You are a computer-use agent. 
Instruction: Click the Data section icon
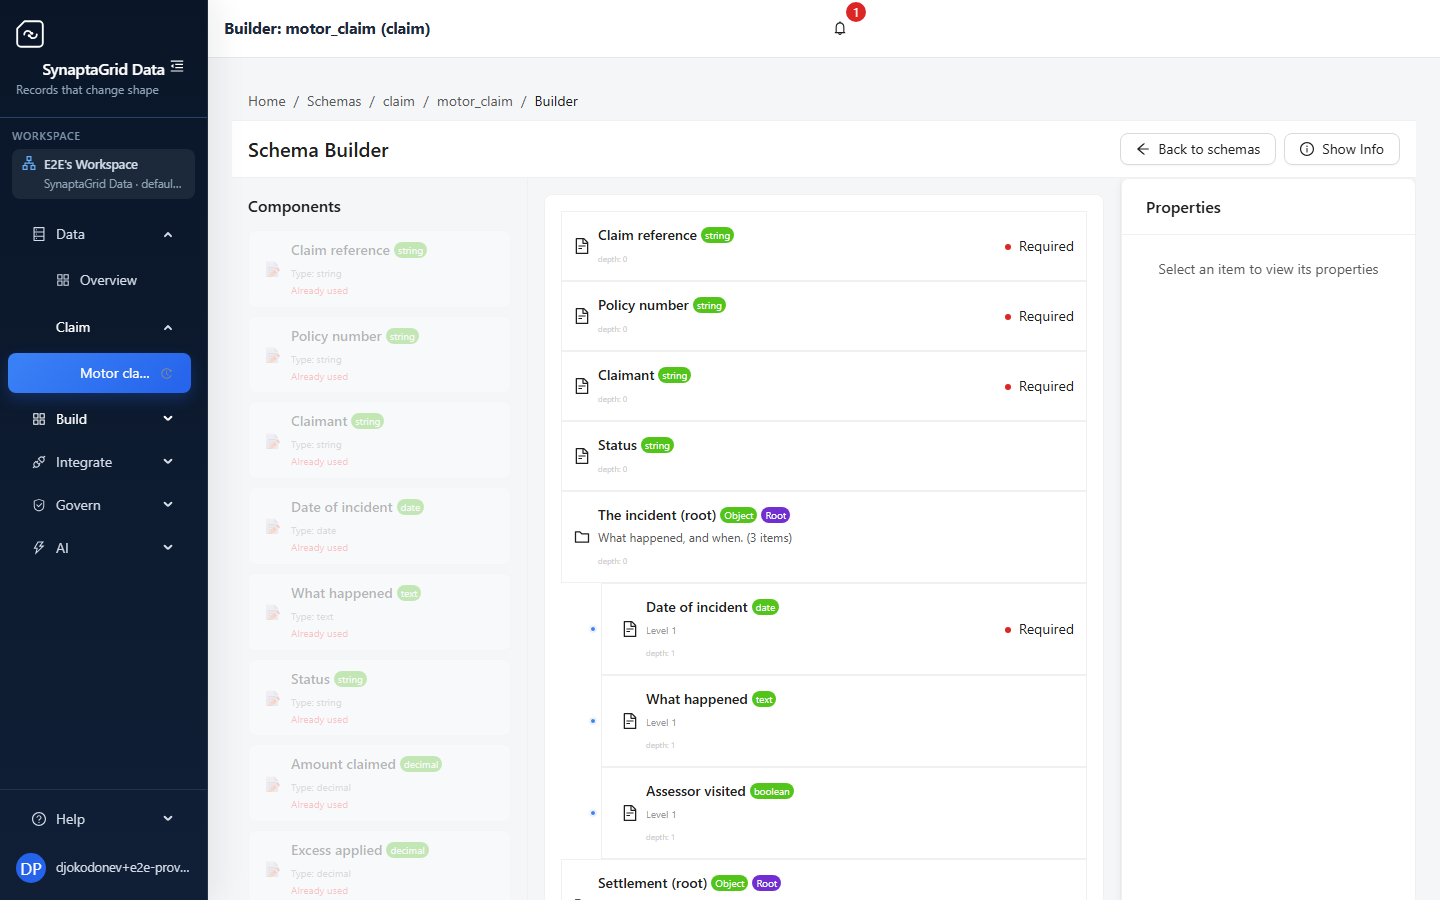pyautogui.click(x=39, y=234)
